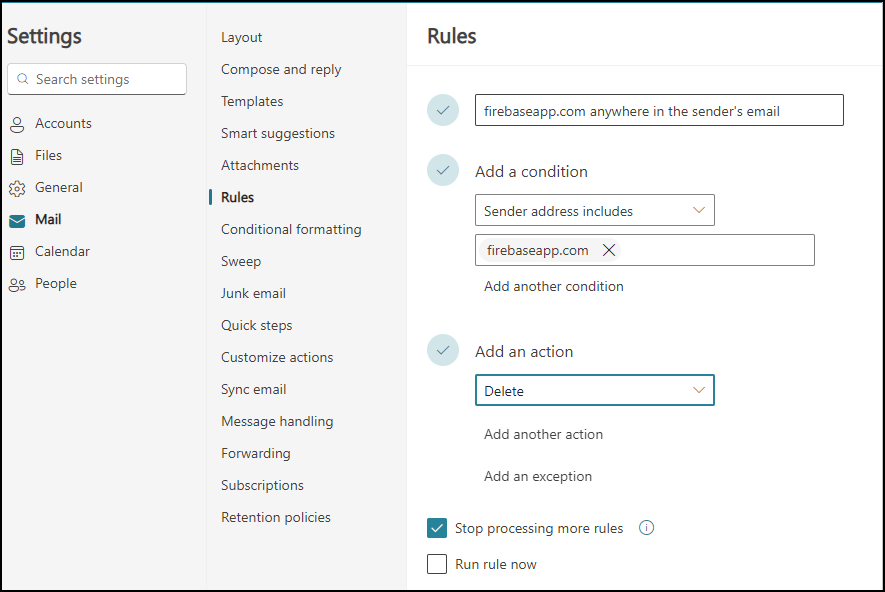Click the Files document icon
Viewport: 885px width, 592px height.
point(17,156)
